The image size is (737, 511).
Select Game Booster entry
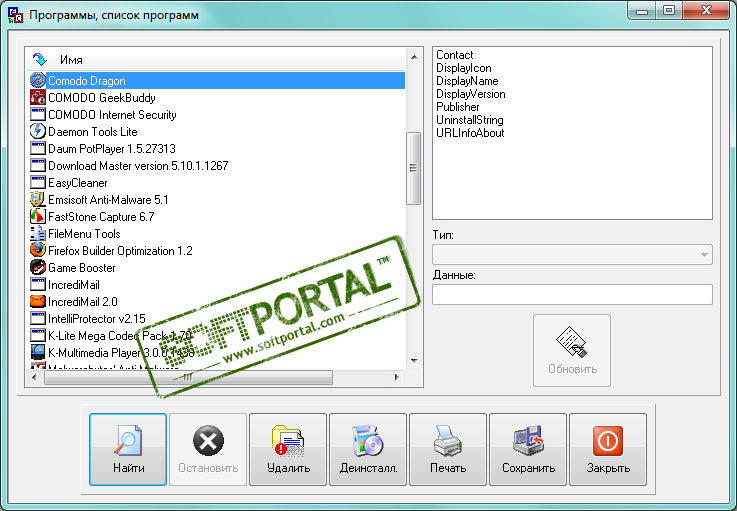pos(81,267)
